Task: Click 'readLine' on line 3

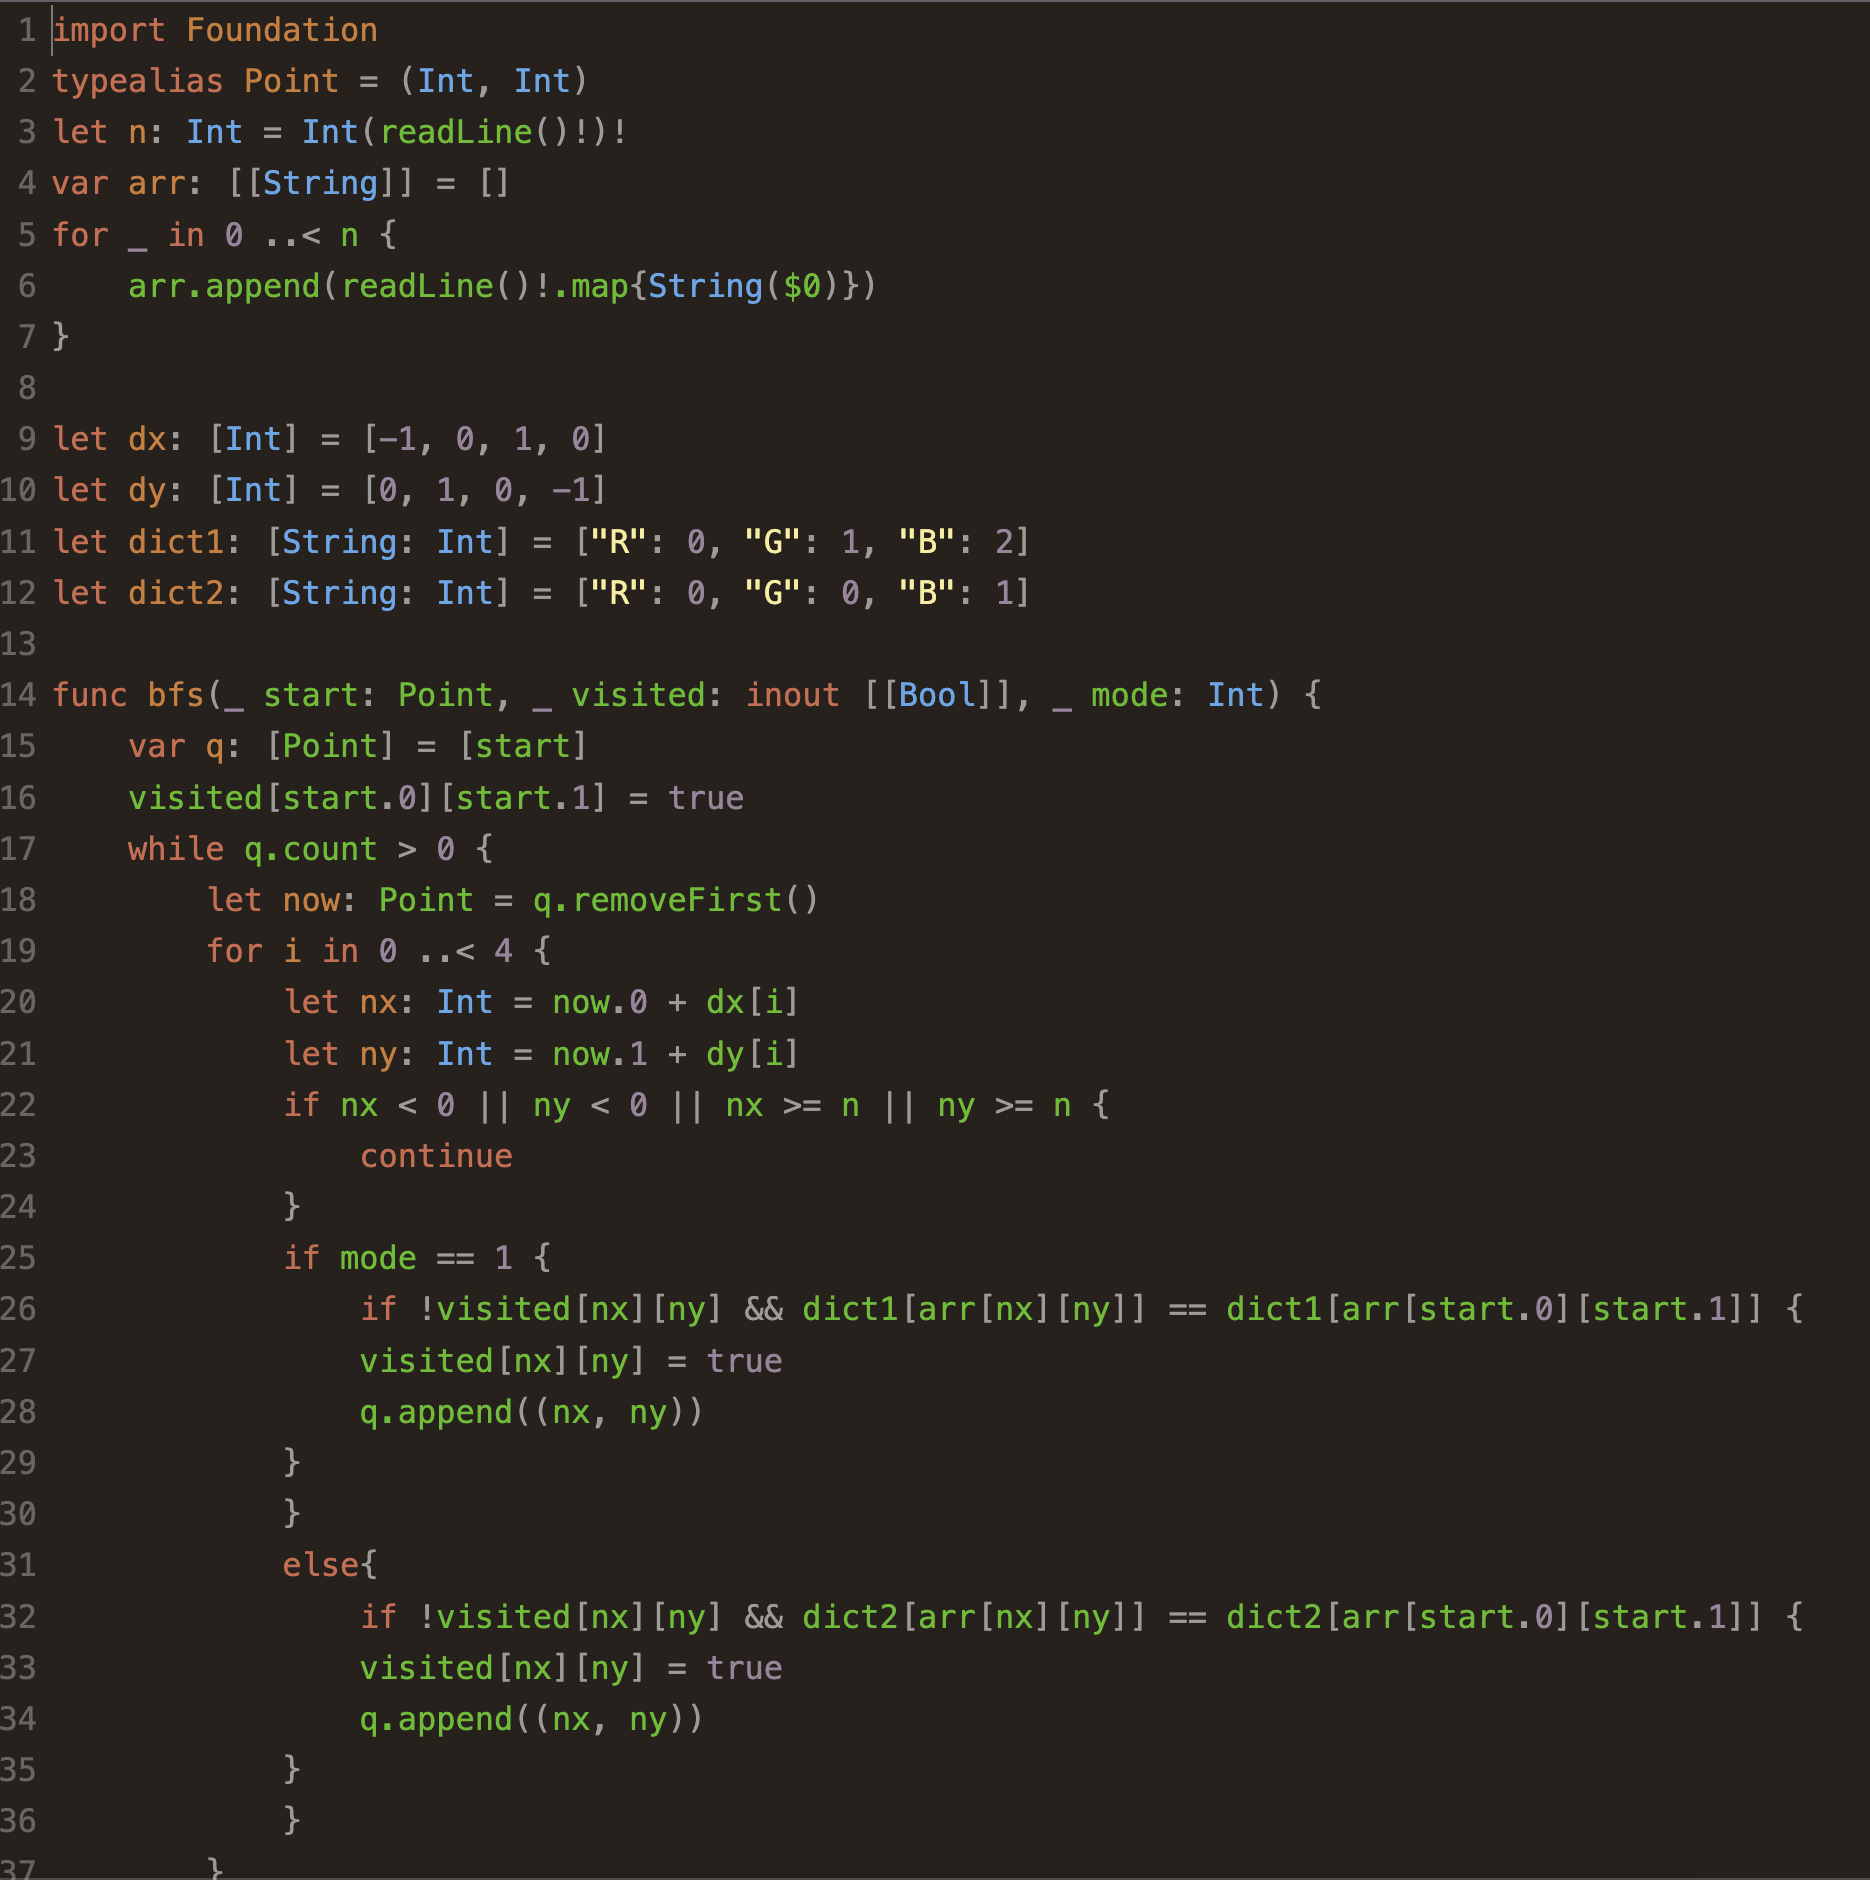Action: point(456,132)
